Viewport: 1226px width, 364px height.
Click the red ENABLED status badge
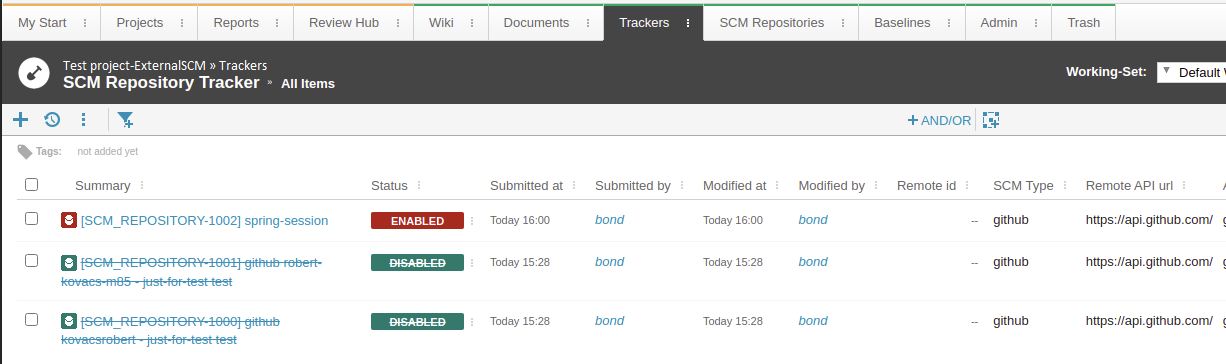[x=417, y=221]
